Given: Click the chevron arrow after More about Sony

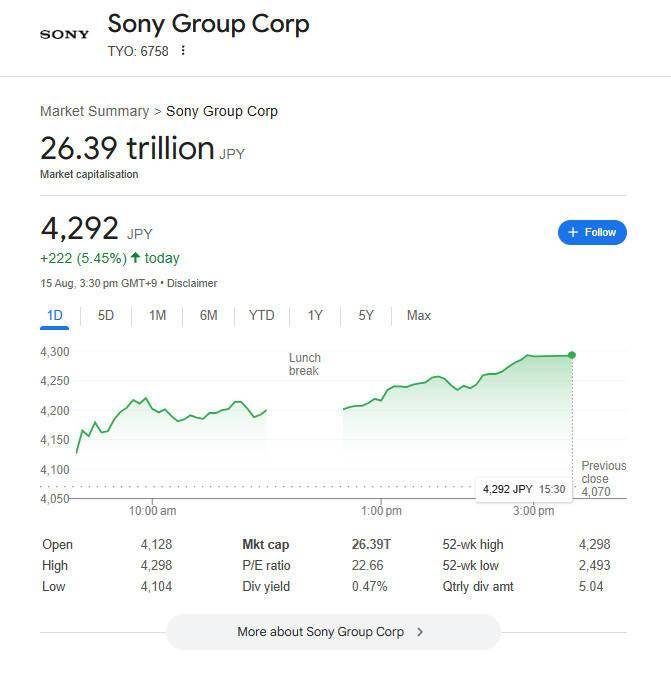Looking at the screenshot, I should tap(420, 631).
